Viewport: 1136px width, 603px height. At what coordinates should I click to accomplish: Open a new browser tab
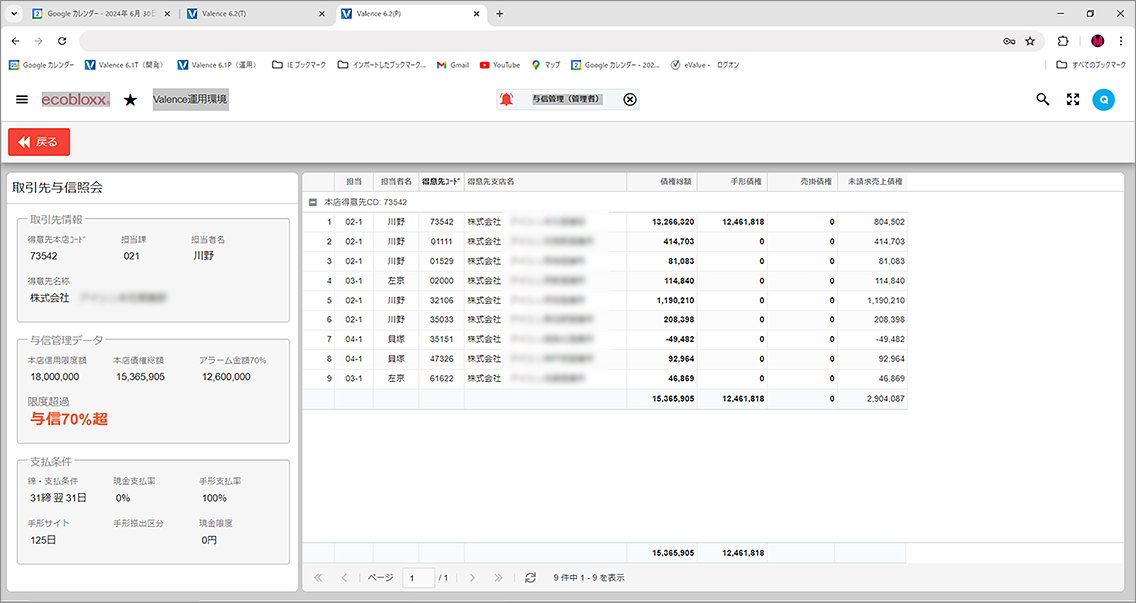500,14
